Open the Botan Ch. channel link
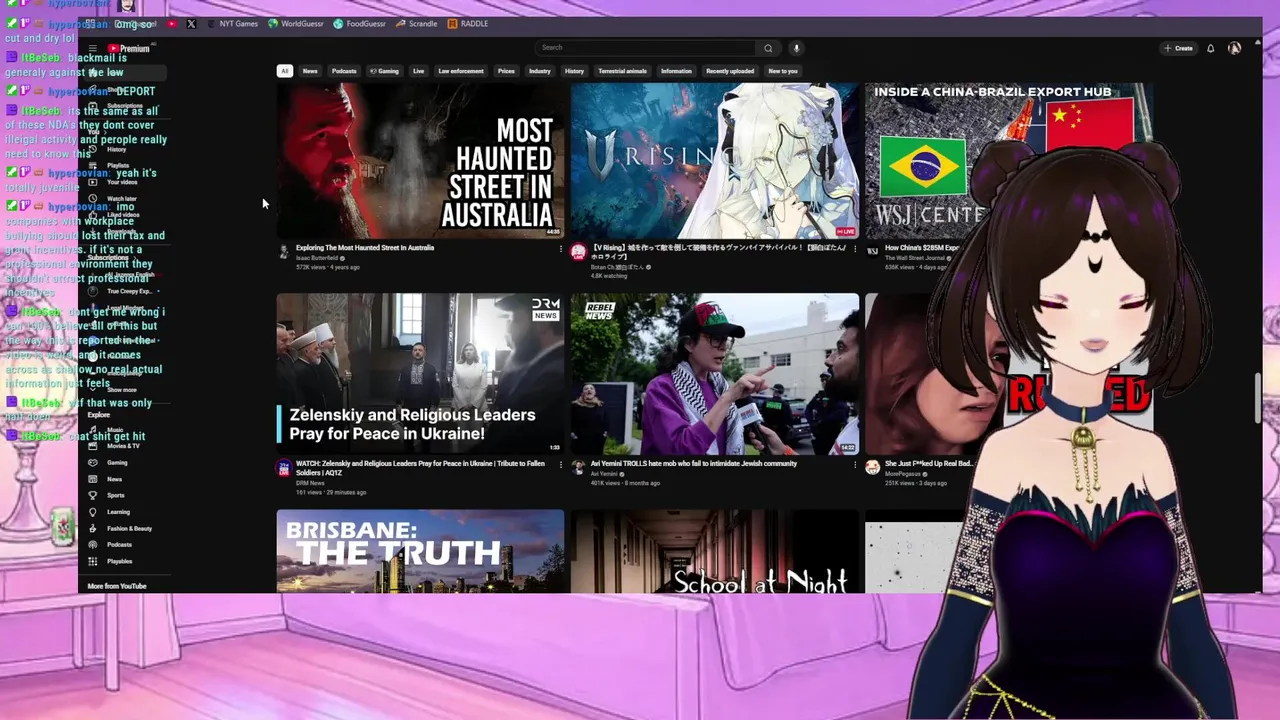Screen dimensions: 1280x720 [x=618, y=268]
